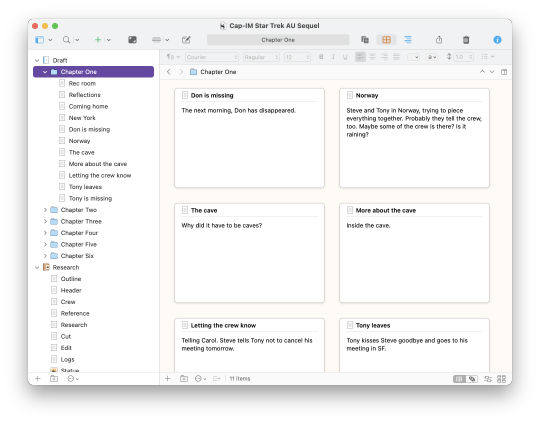
Task: Open font size 12 dropdown
Action: coord(297,57)
